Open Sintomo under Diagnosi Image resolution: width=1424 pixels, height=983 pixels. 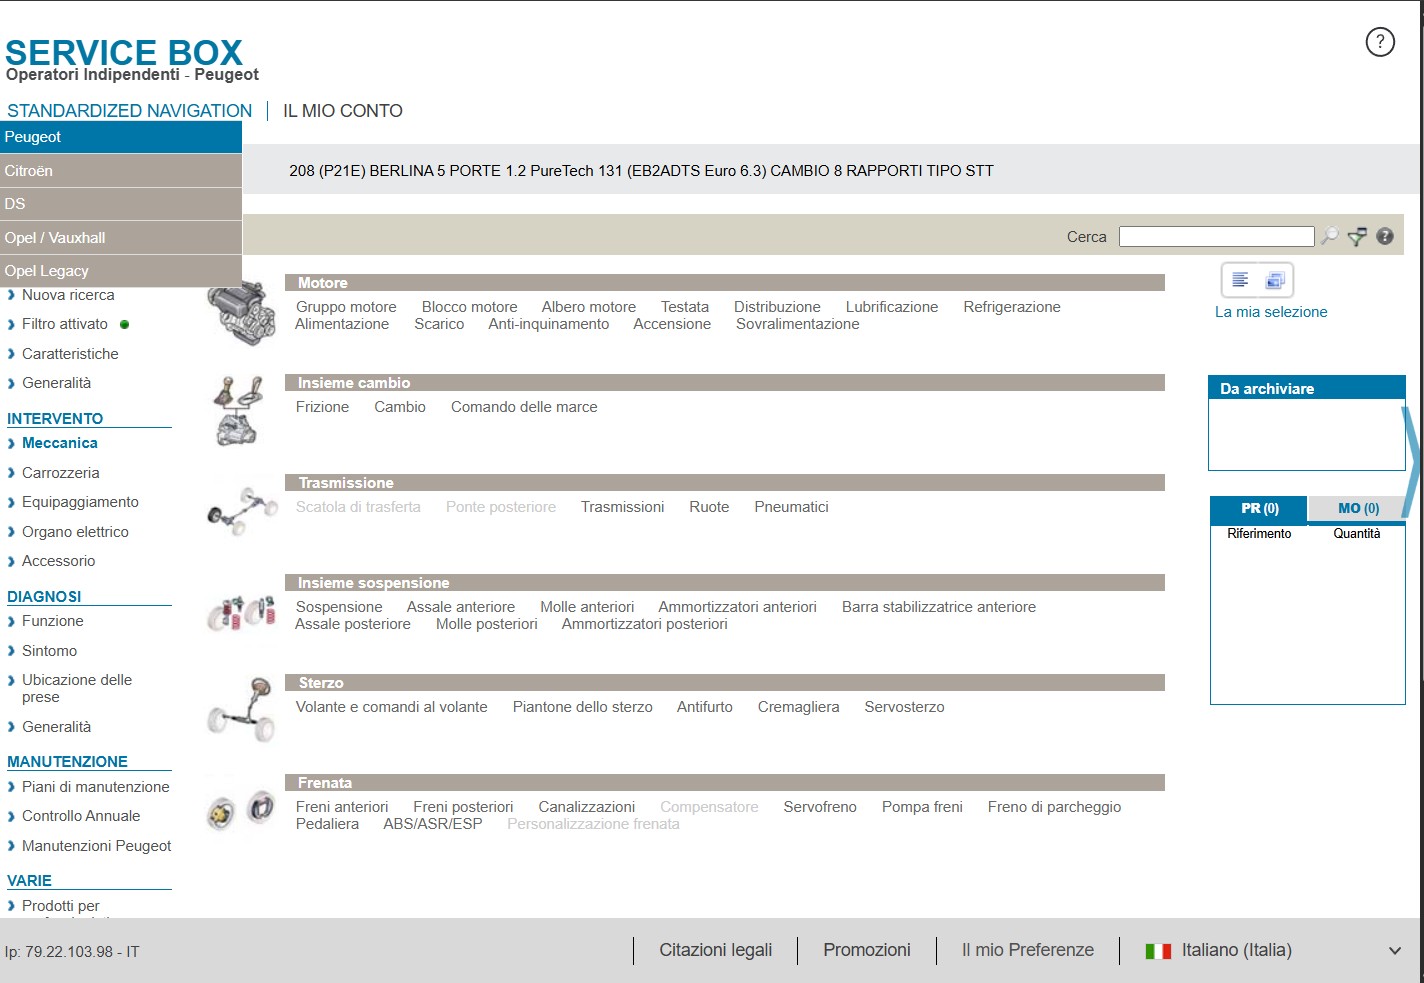click(x=49, y=651)
